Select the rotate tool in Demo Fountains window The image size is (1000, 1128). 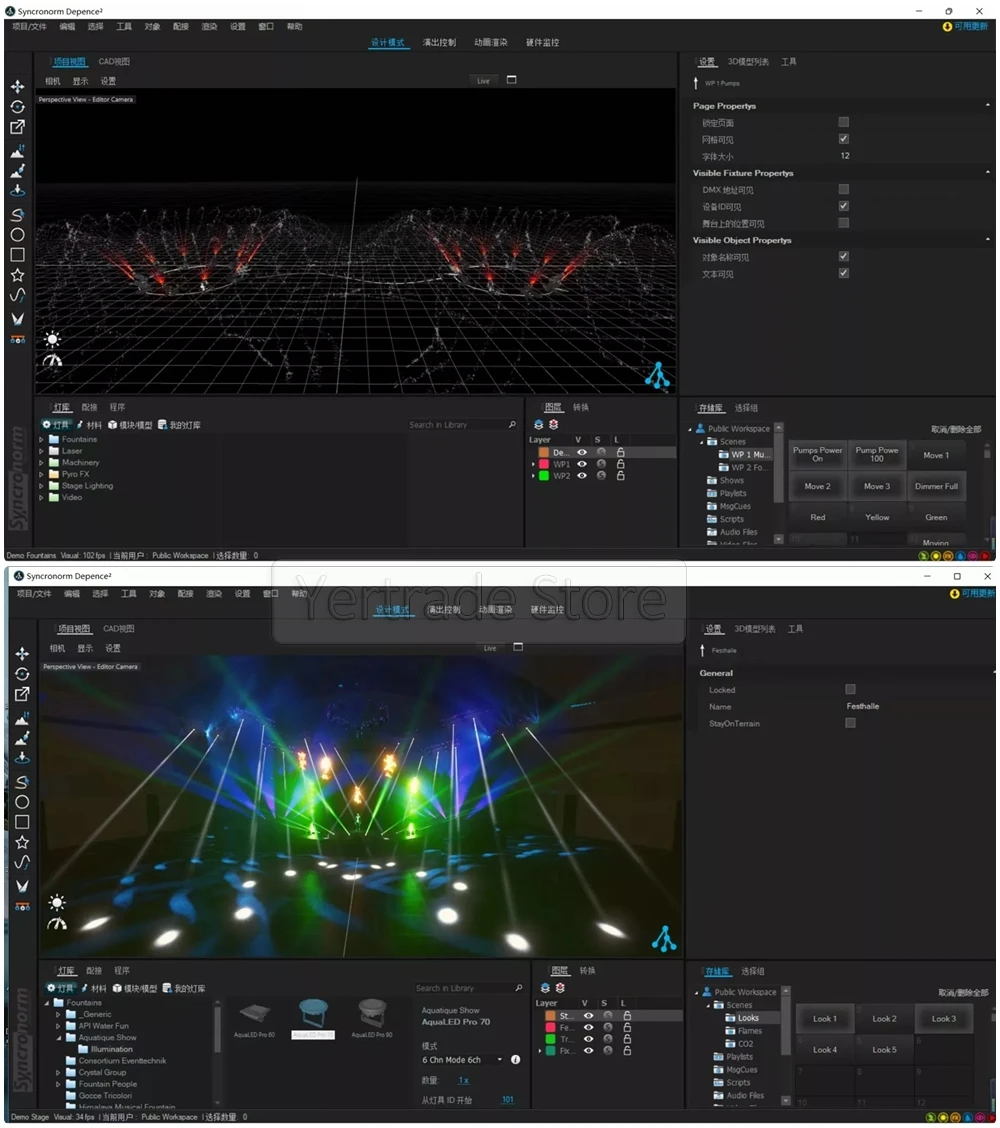click(17, 106)
